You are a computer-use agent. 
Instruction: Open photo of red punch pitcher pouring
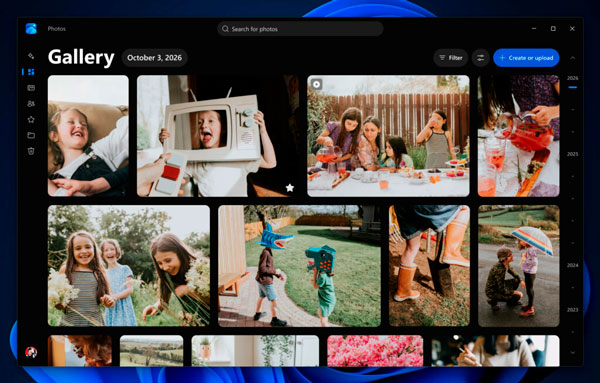[518, 136]
